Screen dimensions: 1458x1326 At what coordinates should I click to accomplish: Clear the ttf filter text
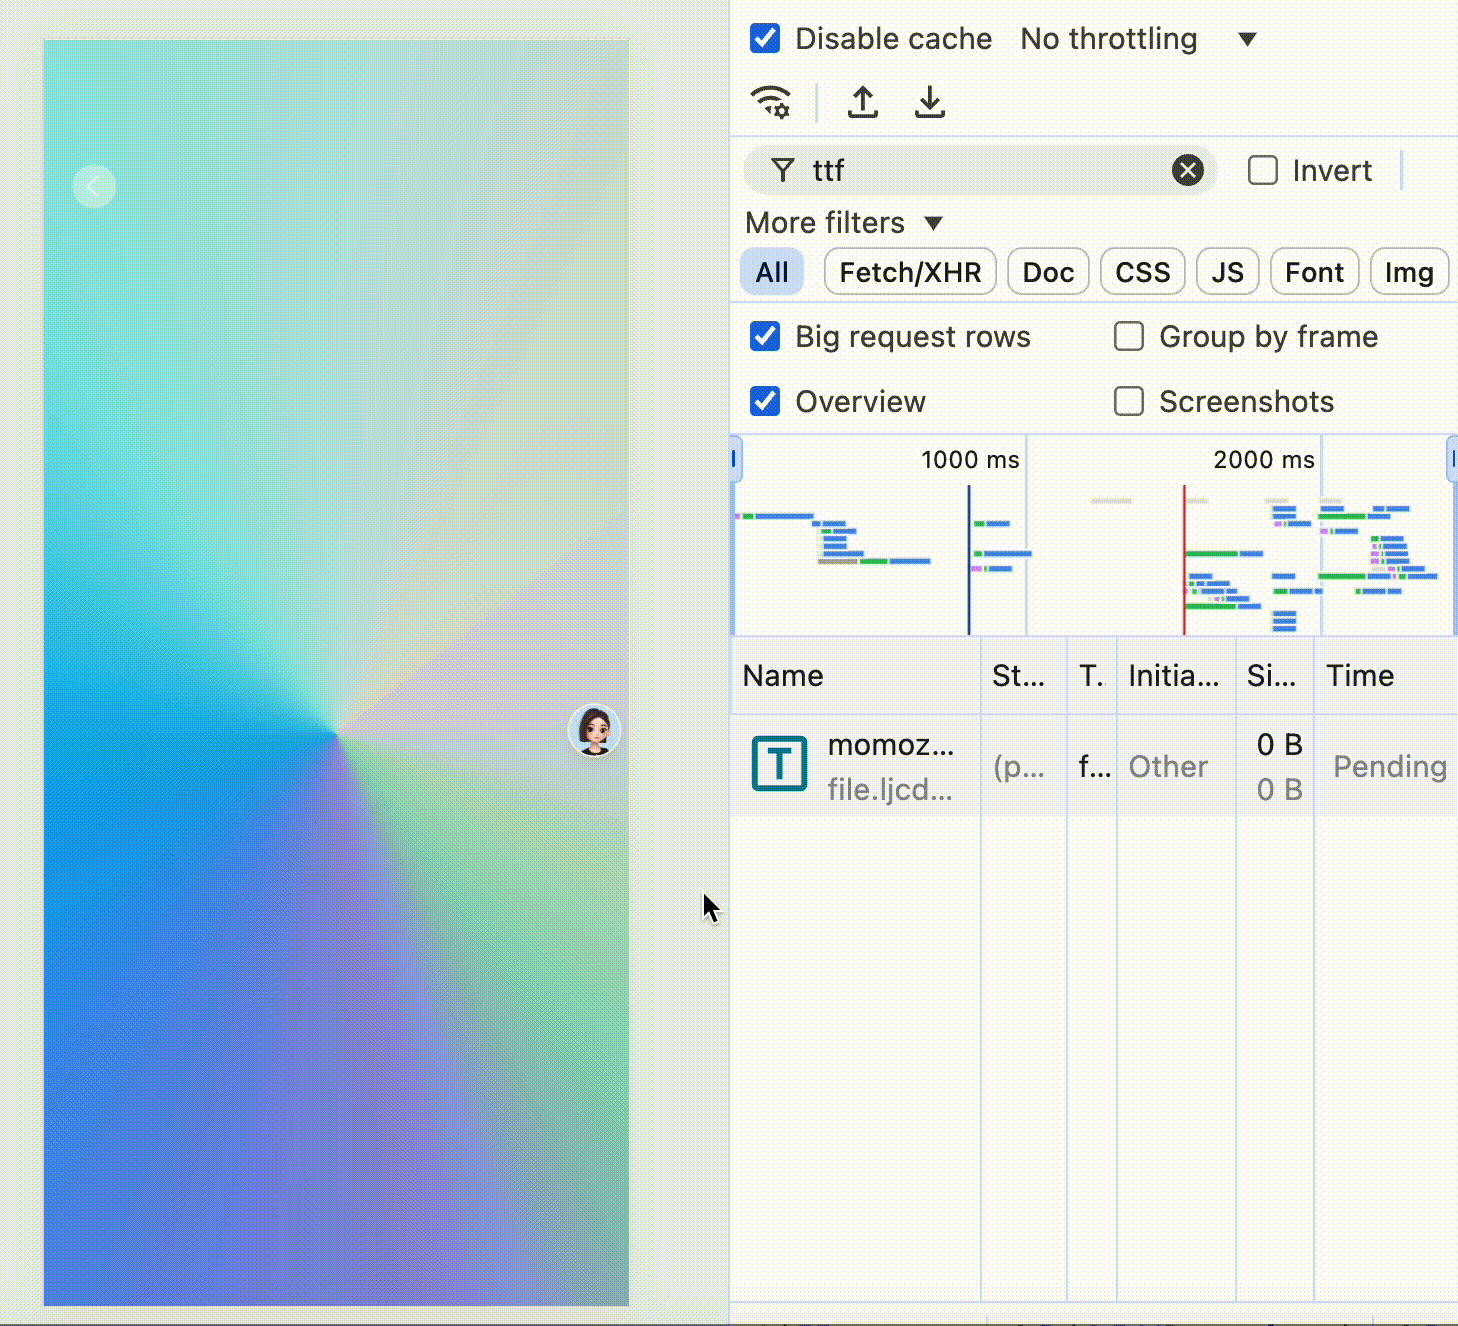(1188, 171)
